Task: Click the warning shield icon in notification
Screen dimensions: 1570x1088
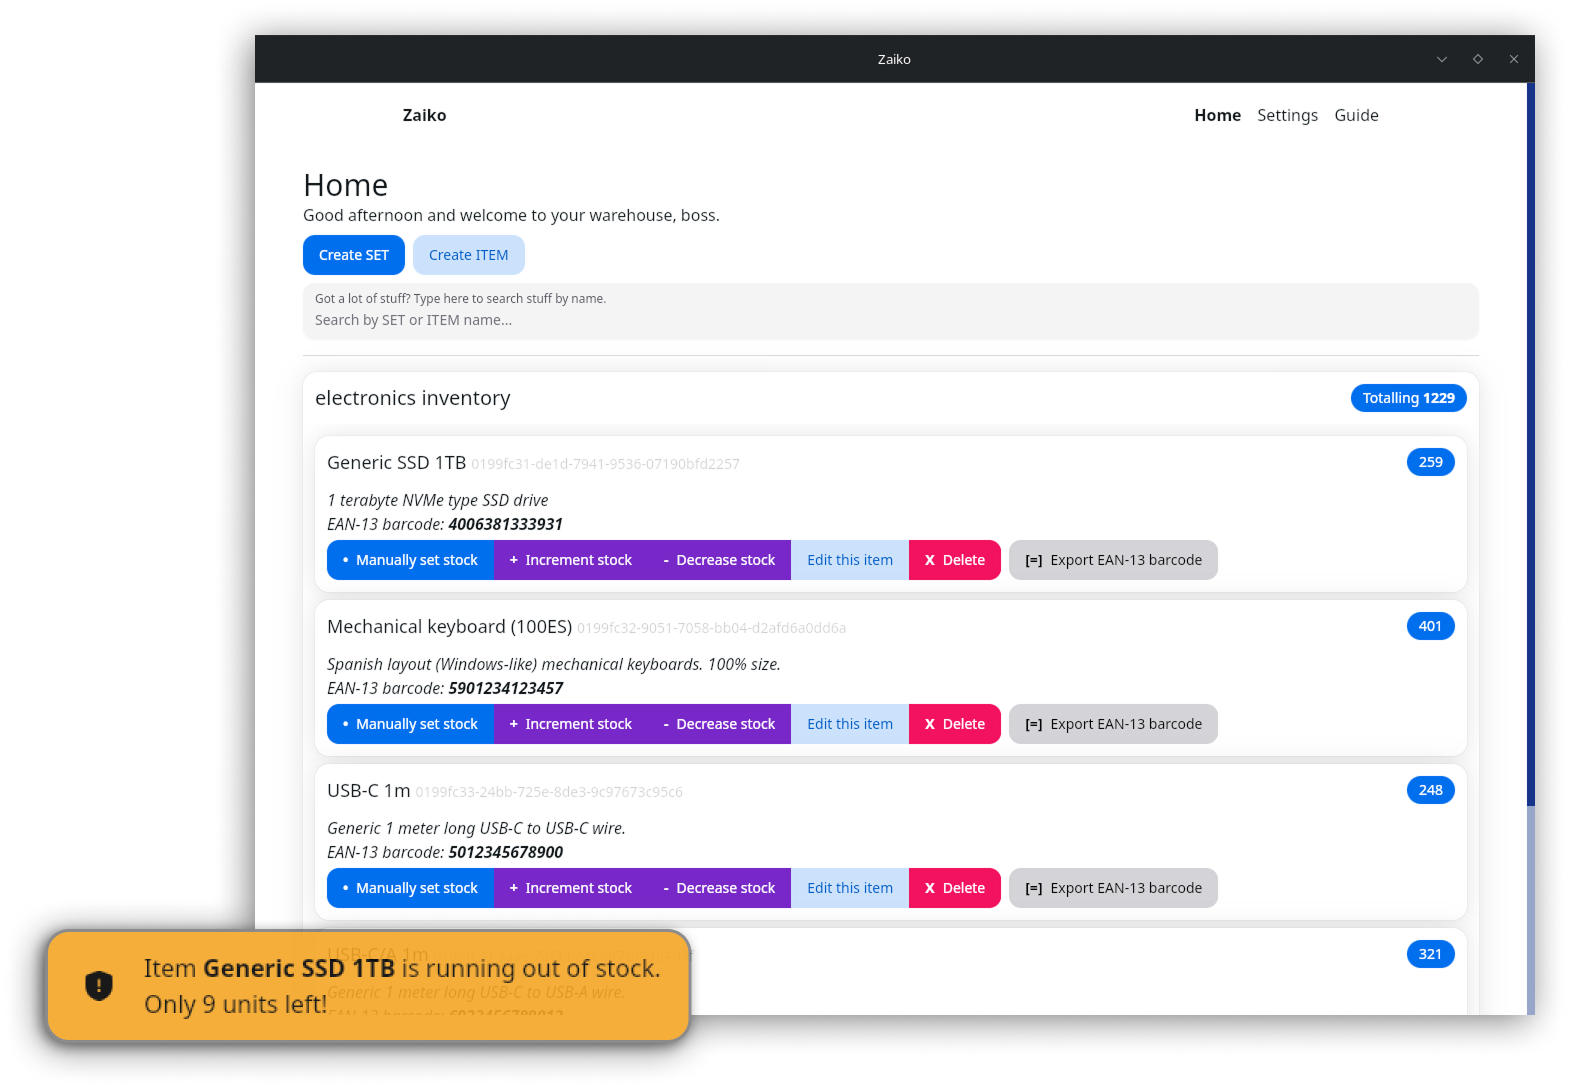Action: (99, 986)
